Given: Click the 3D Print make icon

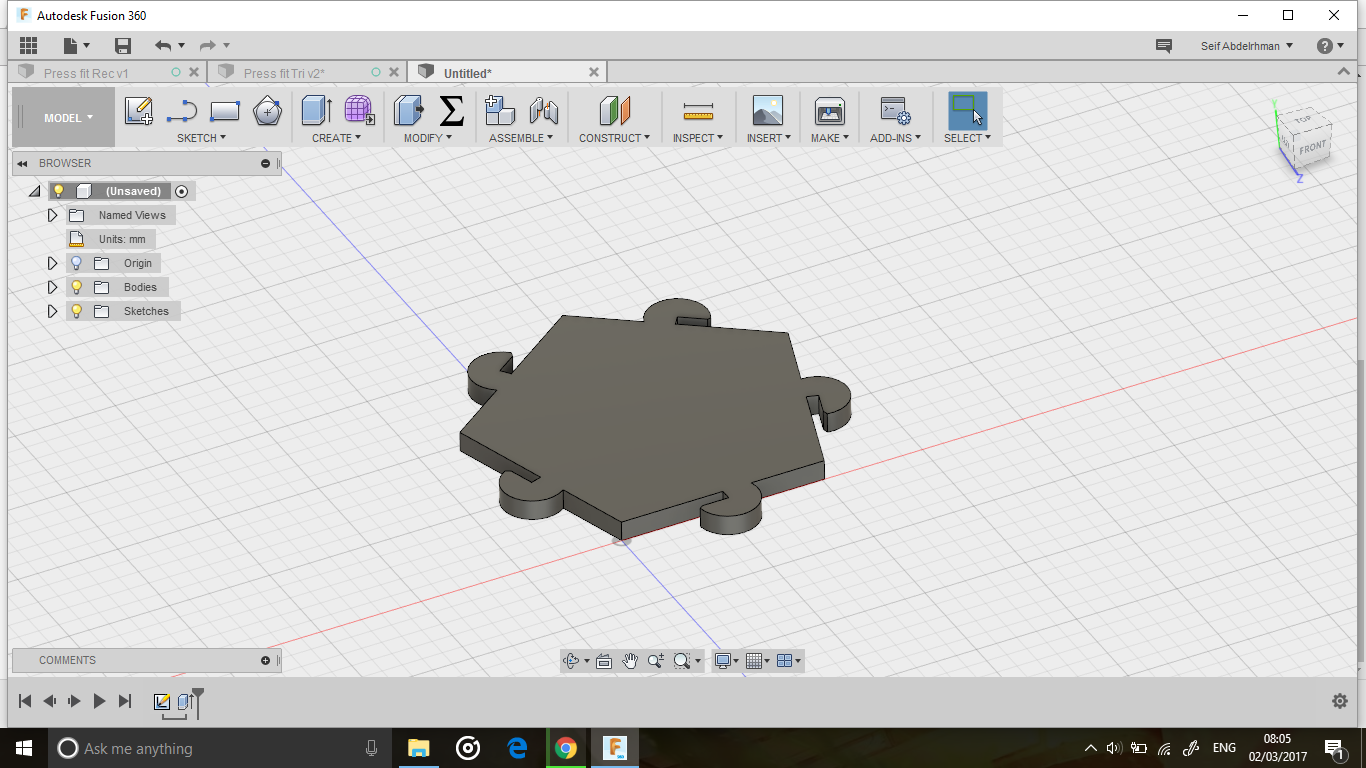Looking at the screenshot, I should [830, 110].
